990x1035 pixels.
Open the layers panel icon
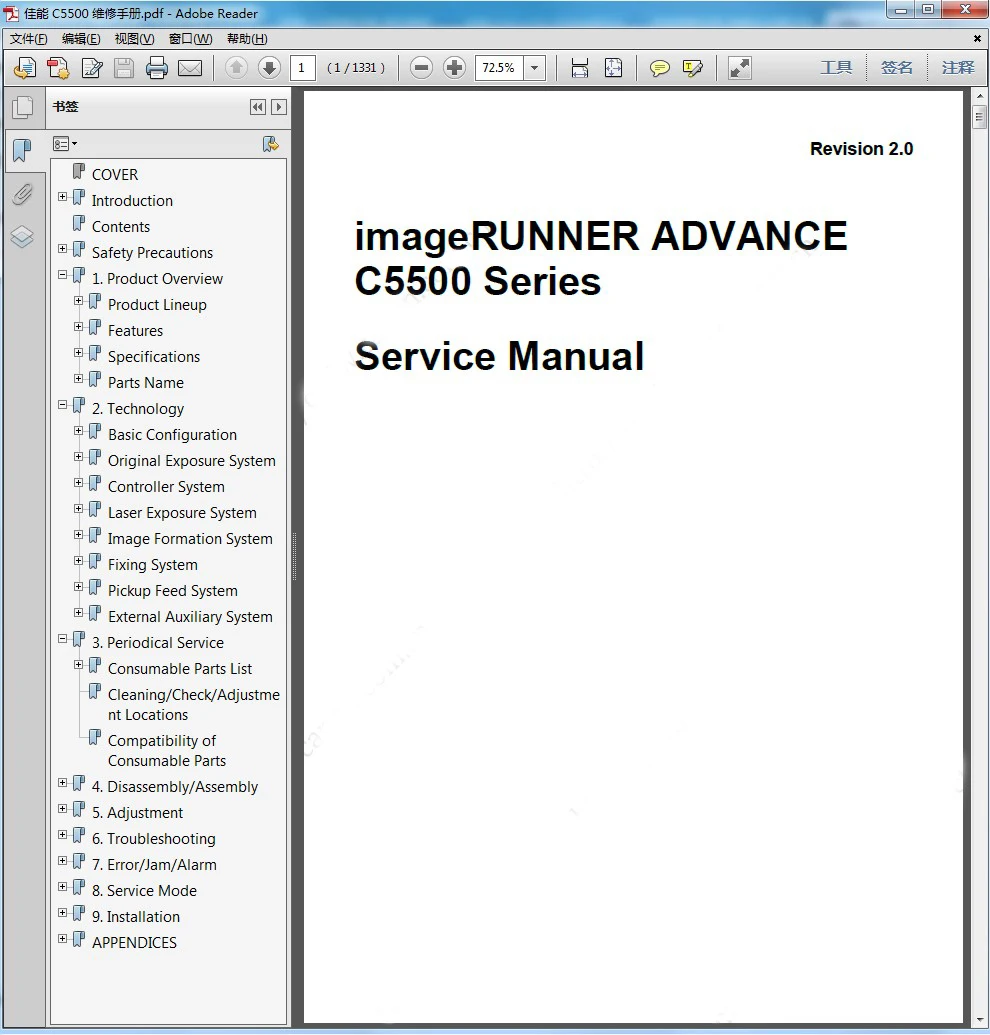click(x=22, y=236)
